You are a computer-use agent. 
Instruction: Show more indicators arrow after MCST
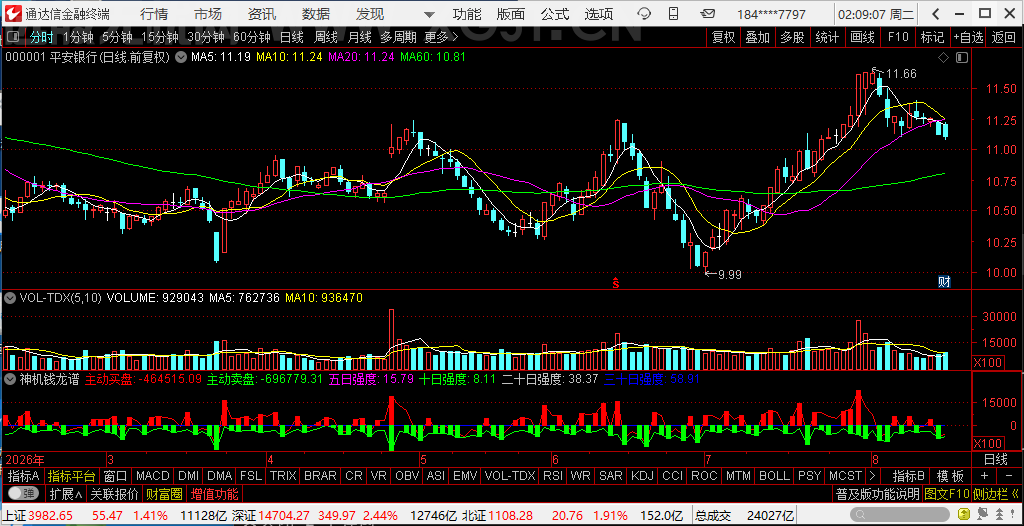point(872,476)
